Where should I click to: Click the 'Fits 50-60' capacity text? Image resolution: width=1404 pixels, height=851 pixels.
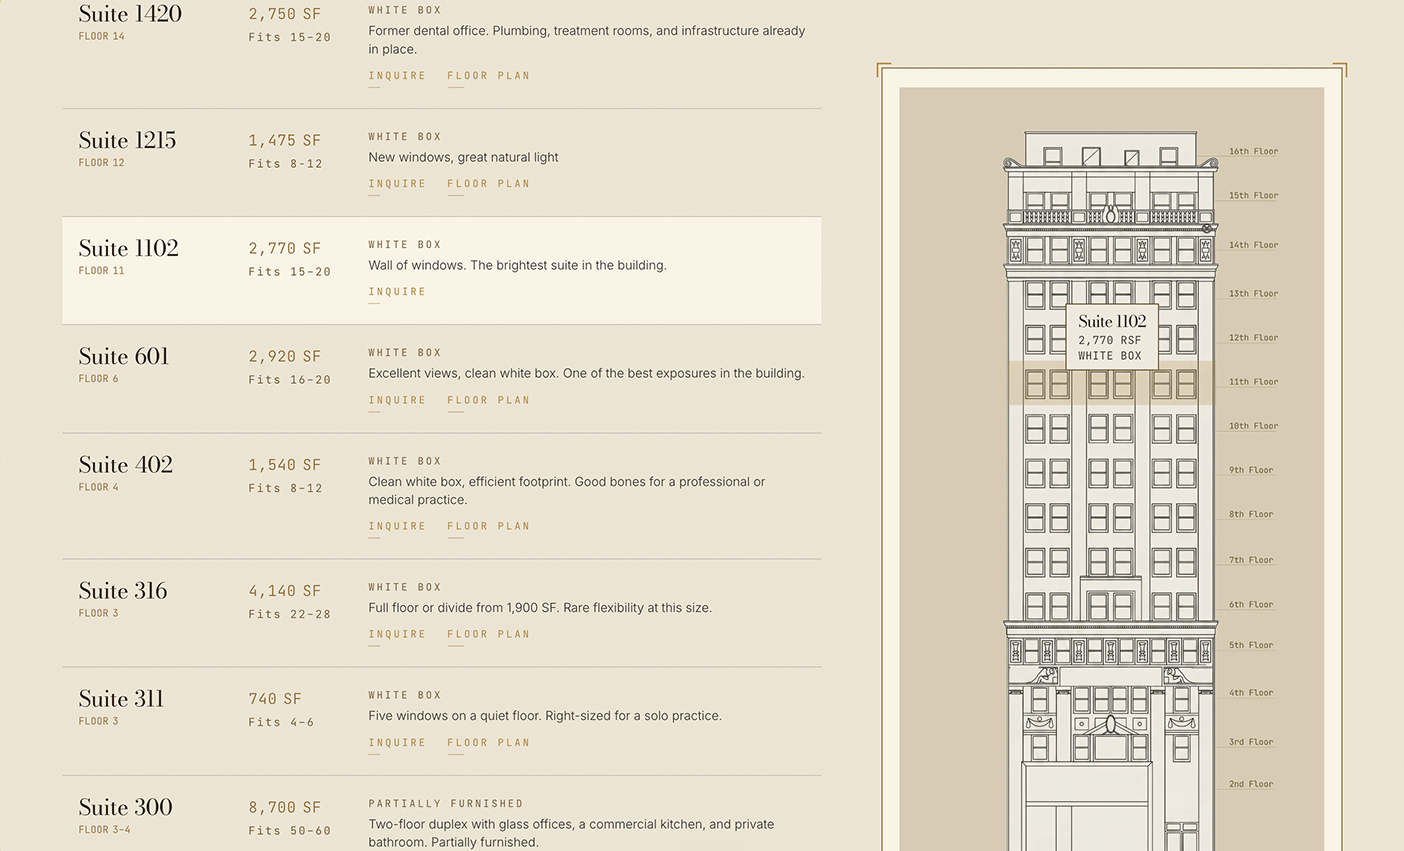[x=289, y=831]
